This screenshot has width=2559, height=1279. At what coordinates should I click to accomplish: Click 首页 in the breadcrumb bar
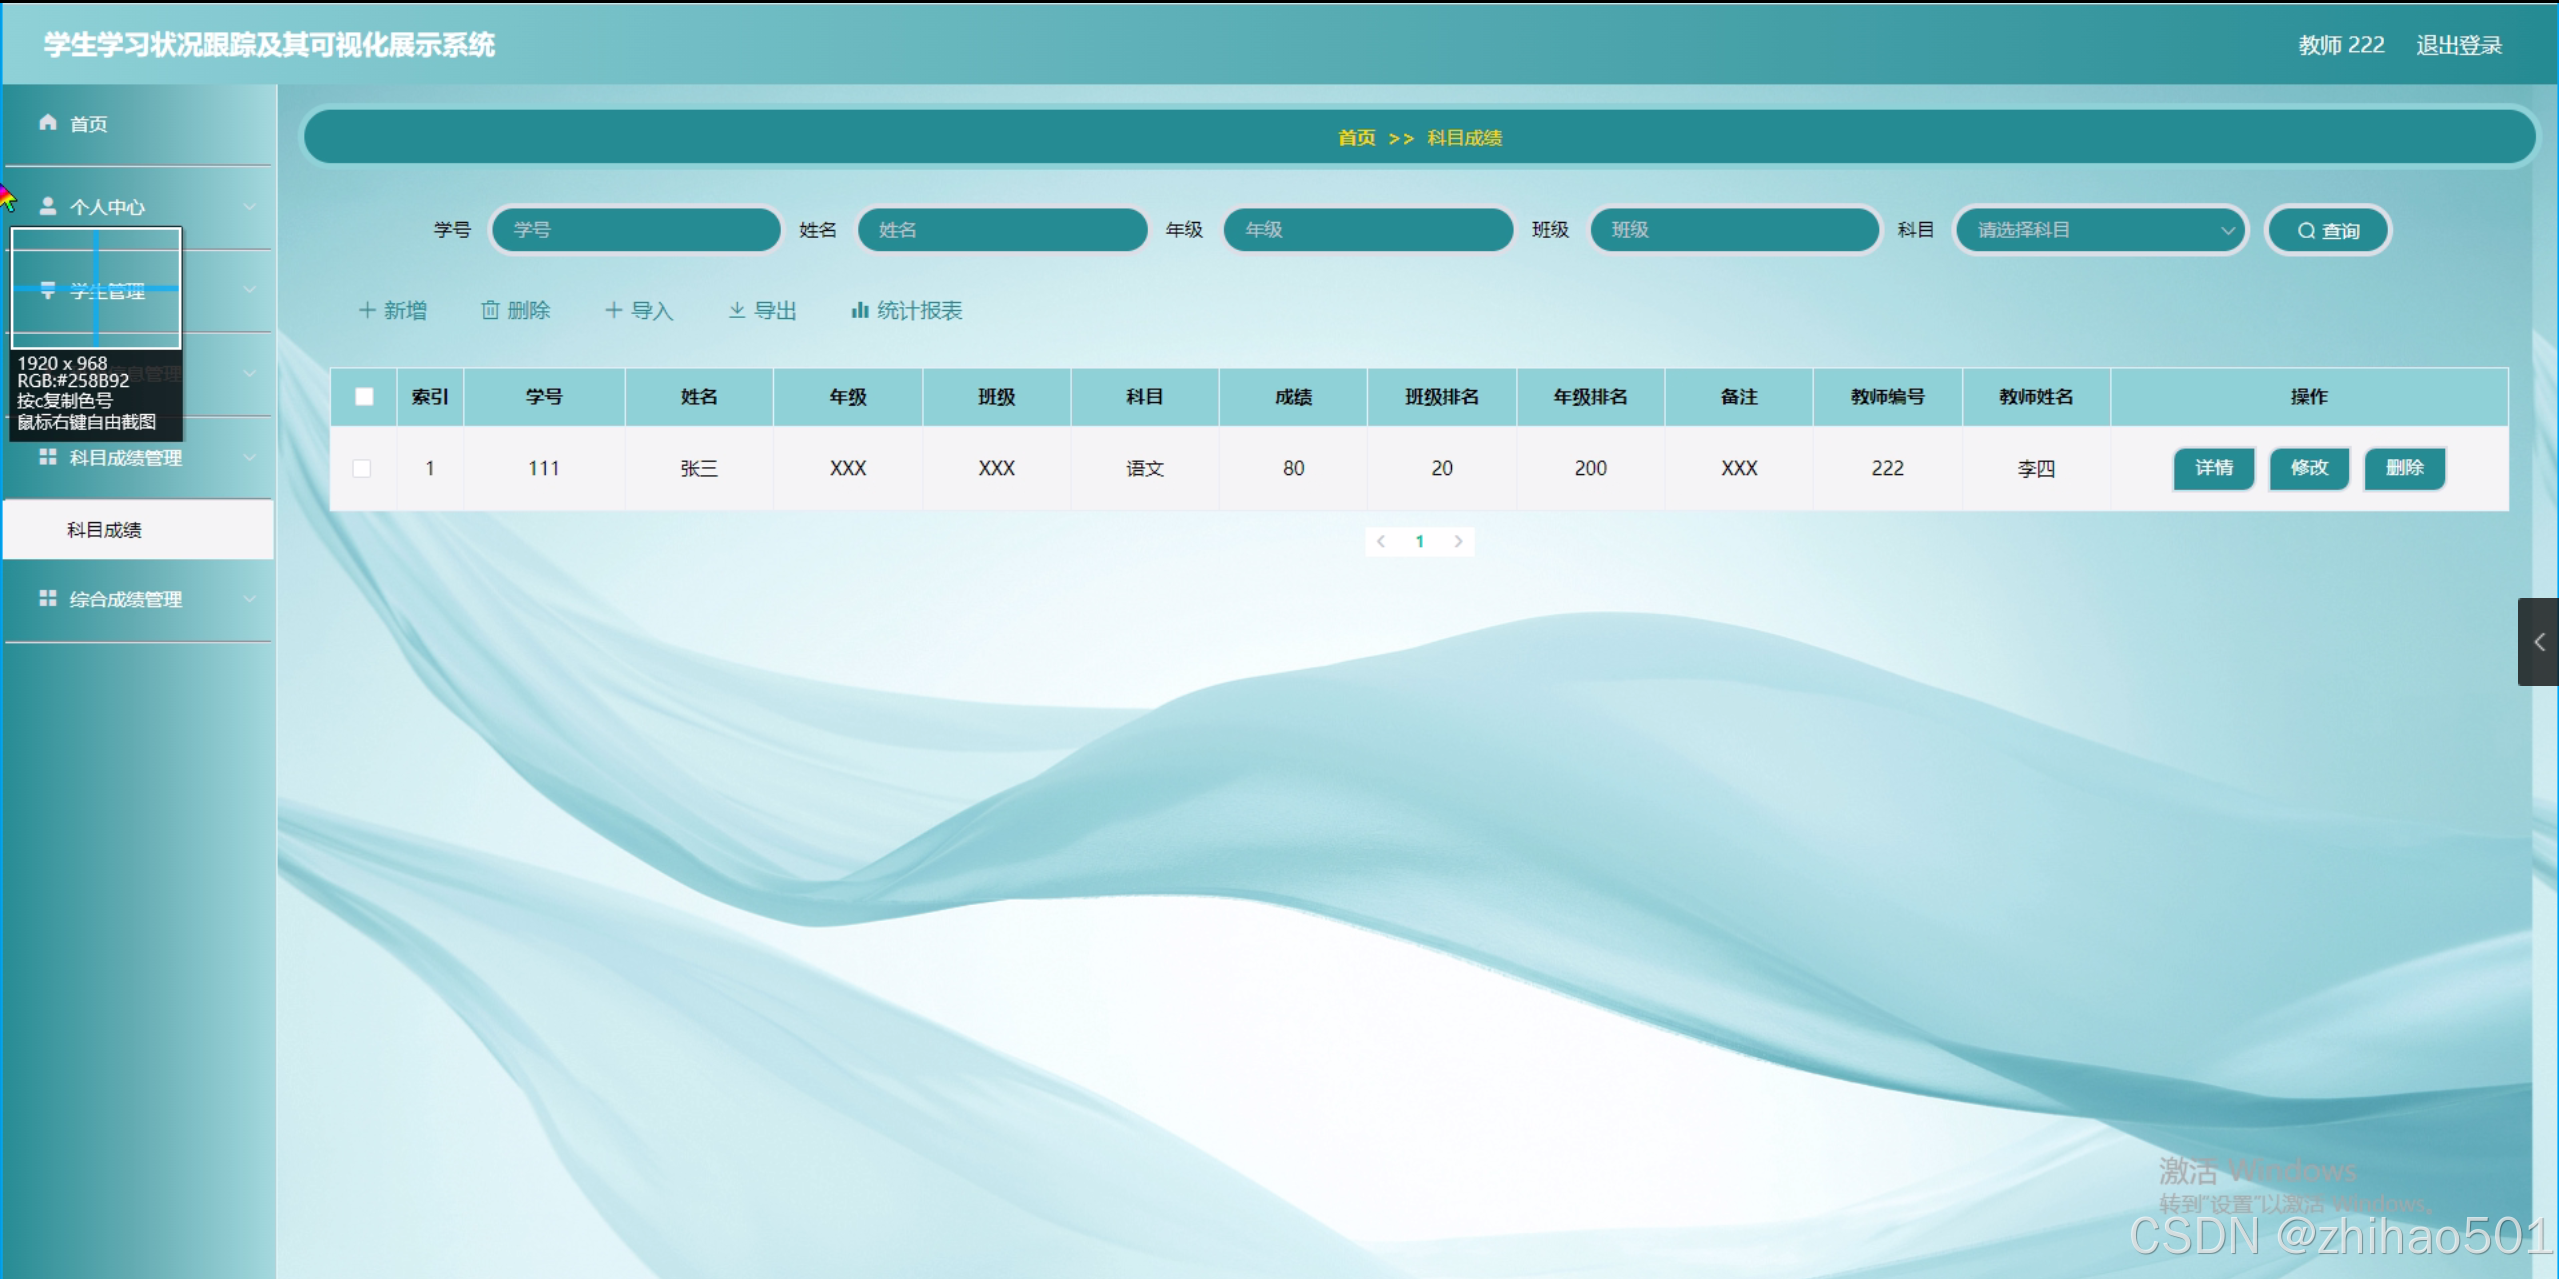coord(1356,138)
